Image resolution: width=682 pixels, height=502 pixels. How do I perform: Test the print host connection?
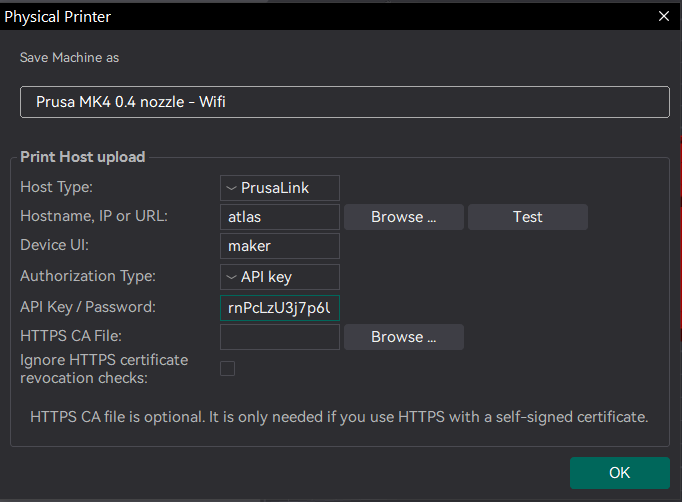[x=527, y=217]
